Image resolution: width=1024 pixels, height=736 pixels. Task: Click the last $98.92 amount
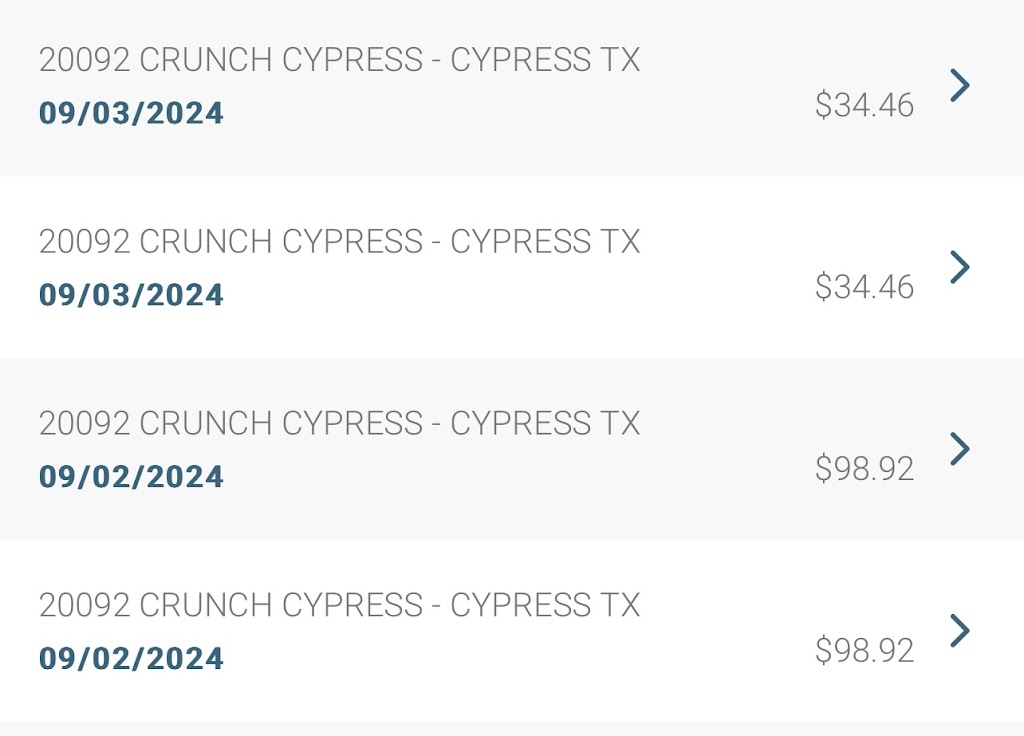point(864,651)
